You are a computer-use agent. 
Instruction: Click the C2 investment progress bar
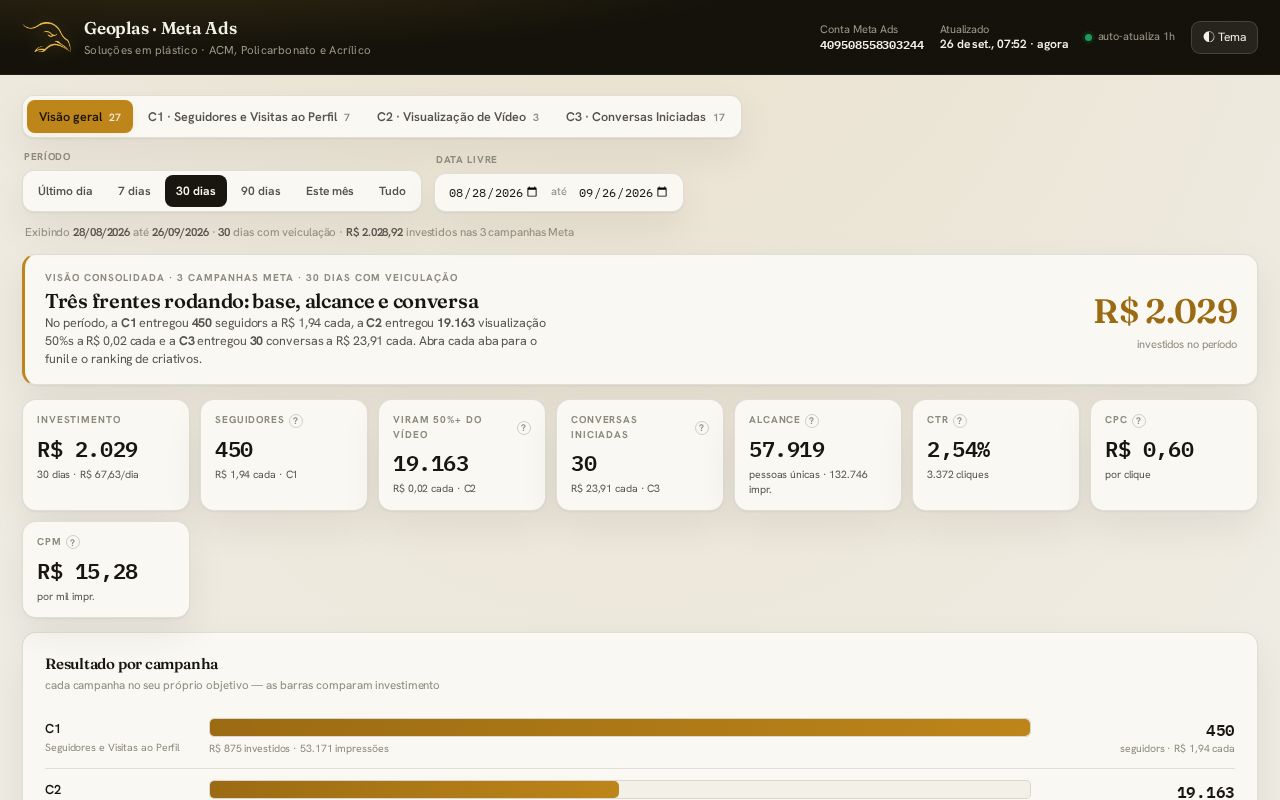pos(620,789)
